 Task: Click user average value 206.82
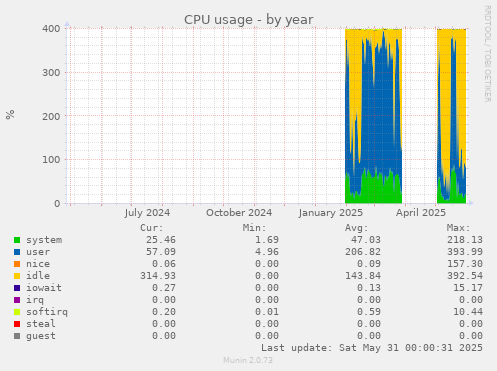[x=363, y=252]
